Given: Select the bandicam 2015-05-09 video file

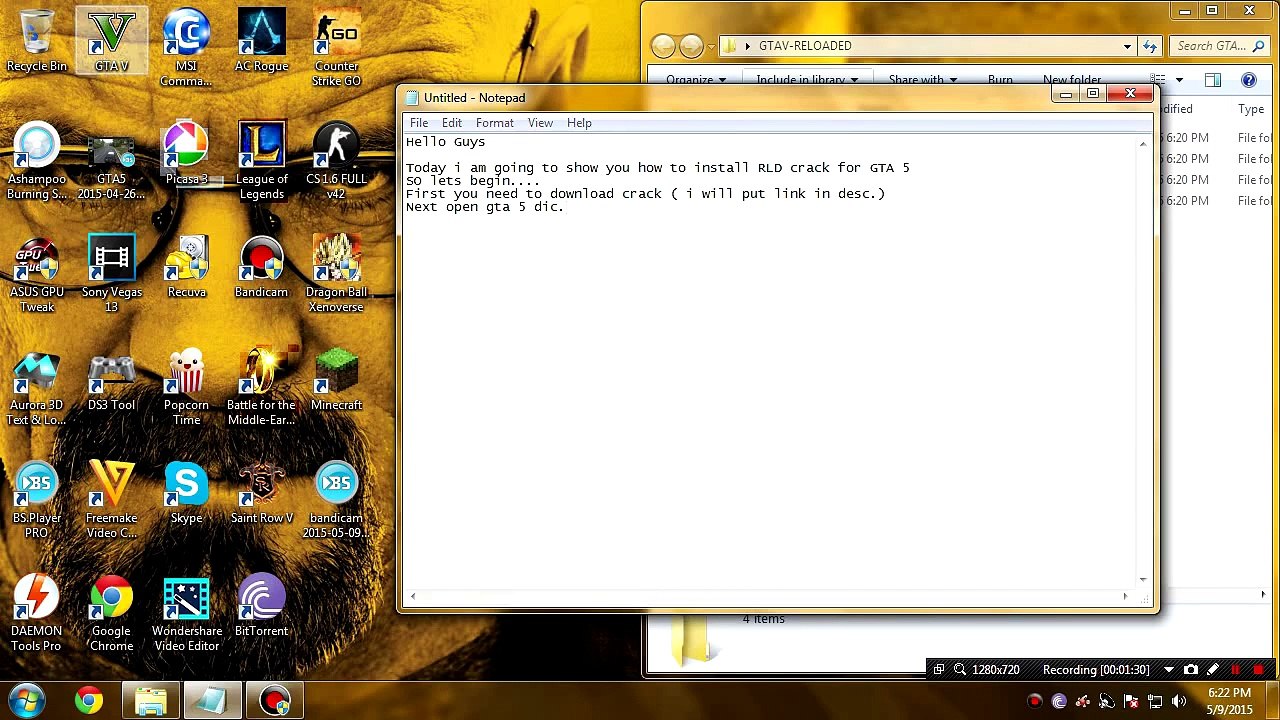Looking at the screenshot, I should [336, 500].
